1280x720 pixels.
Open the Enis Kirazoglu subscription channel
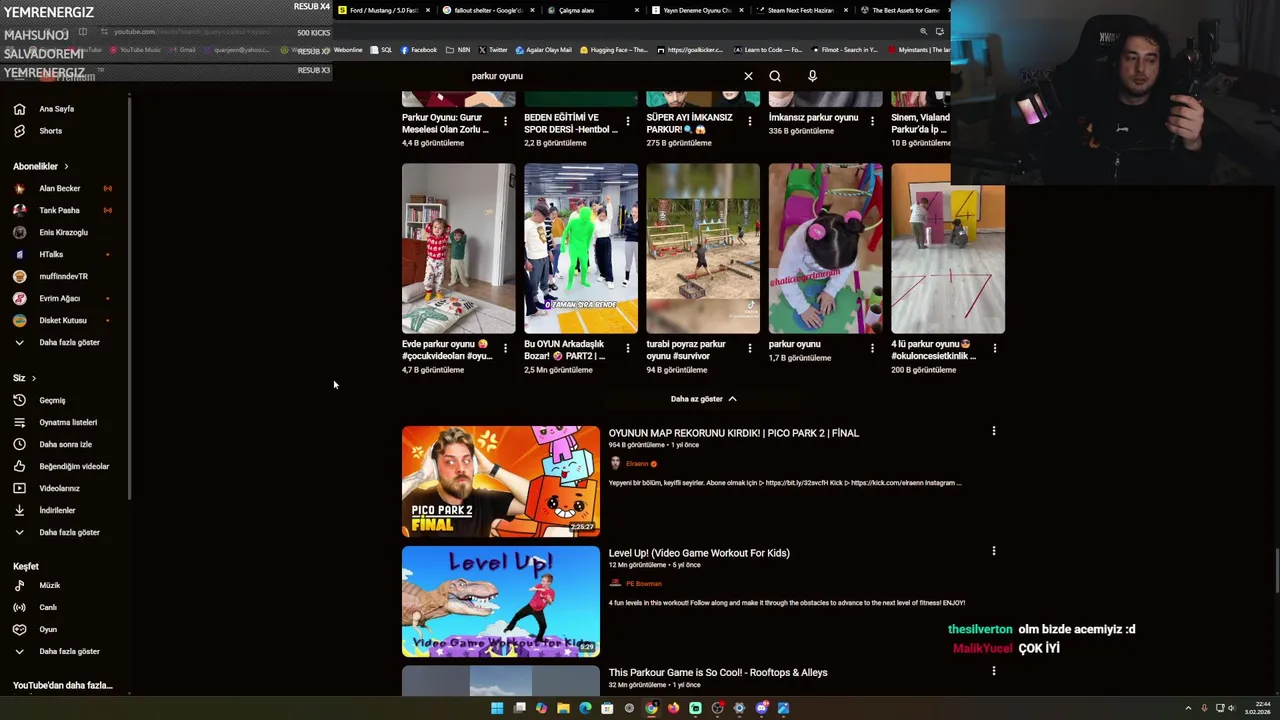[x=63, y=232]
